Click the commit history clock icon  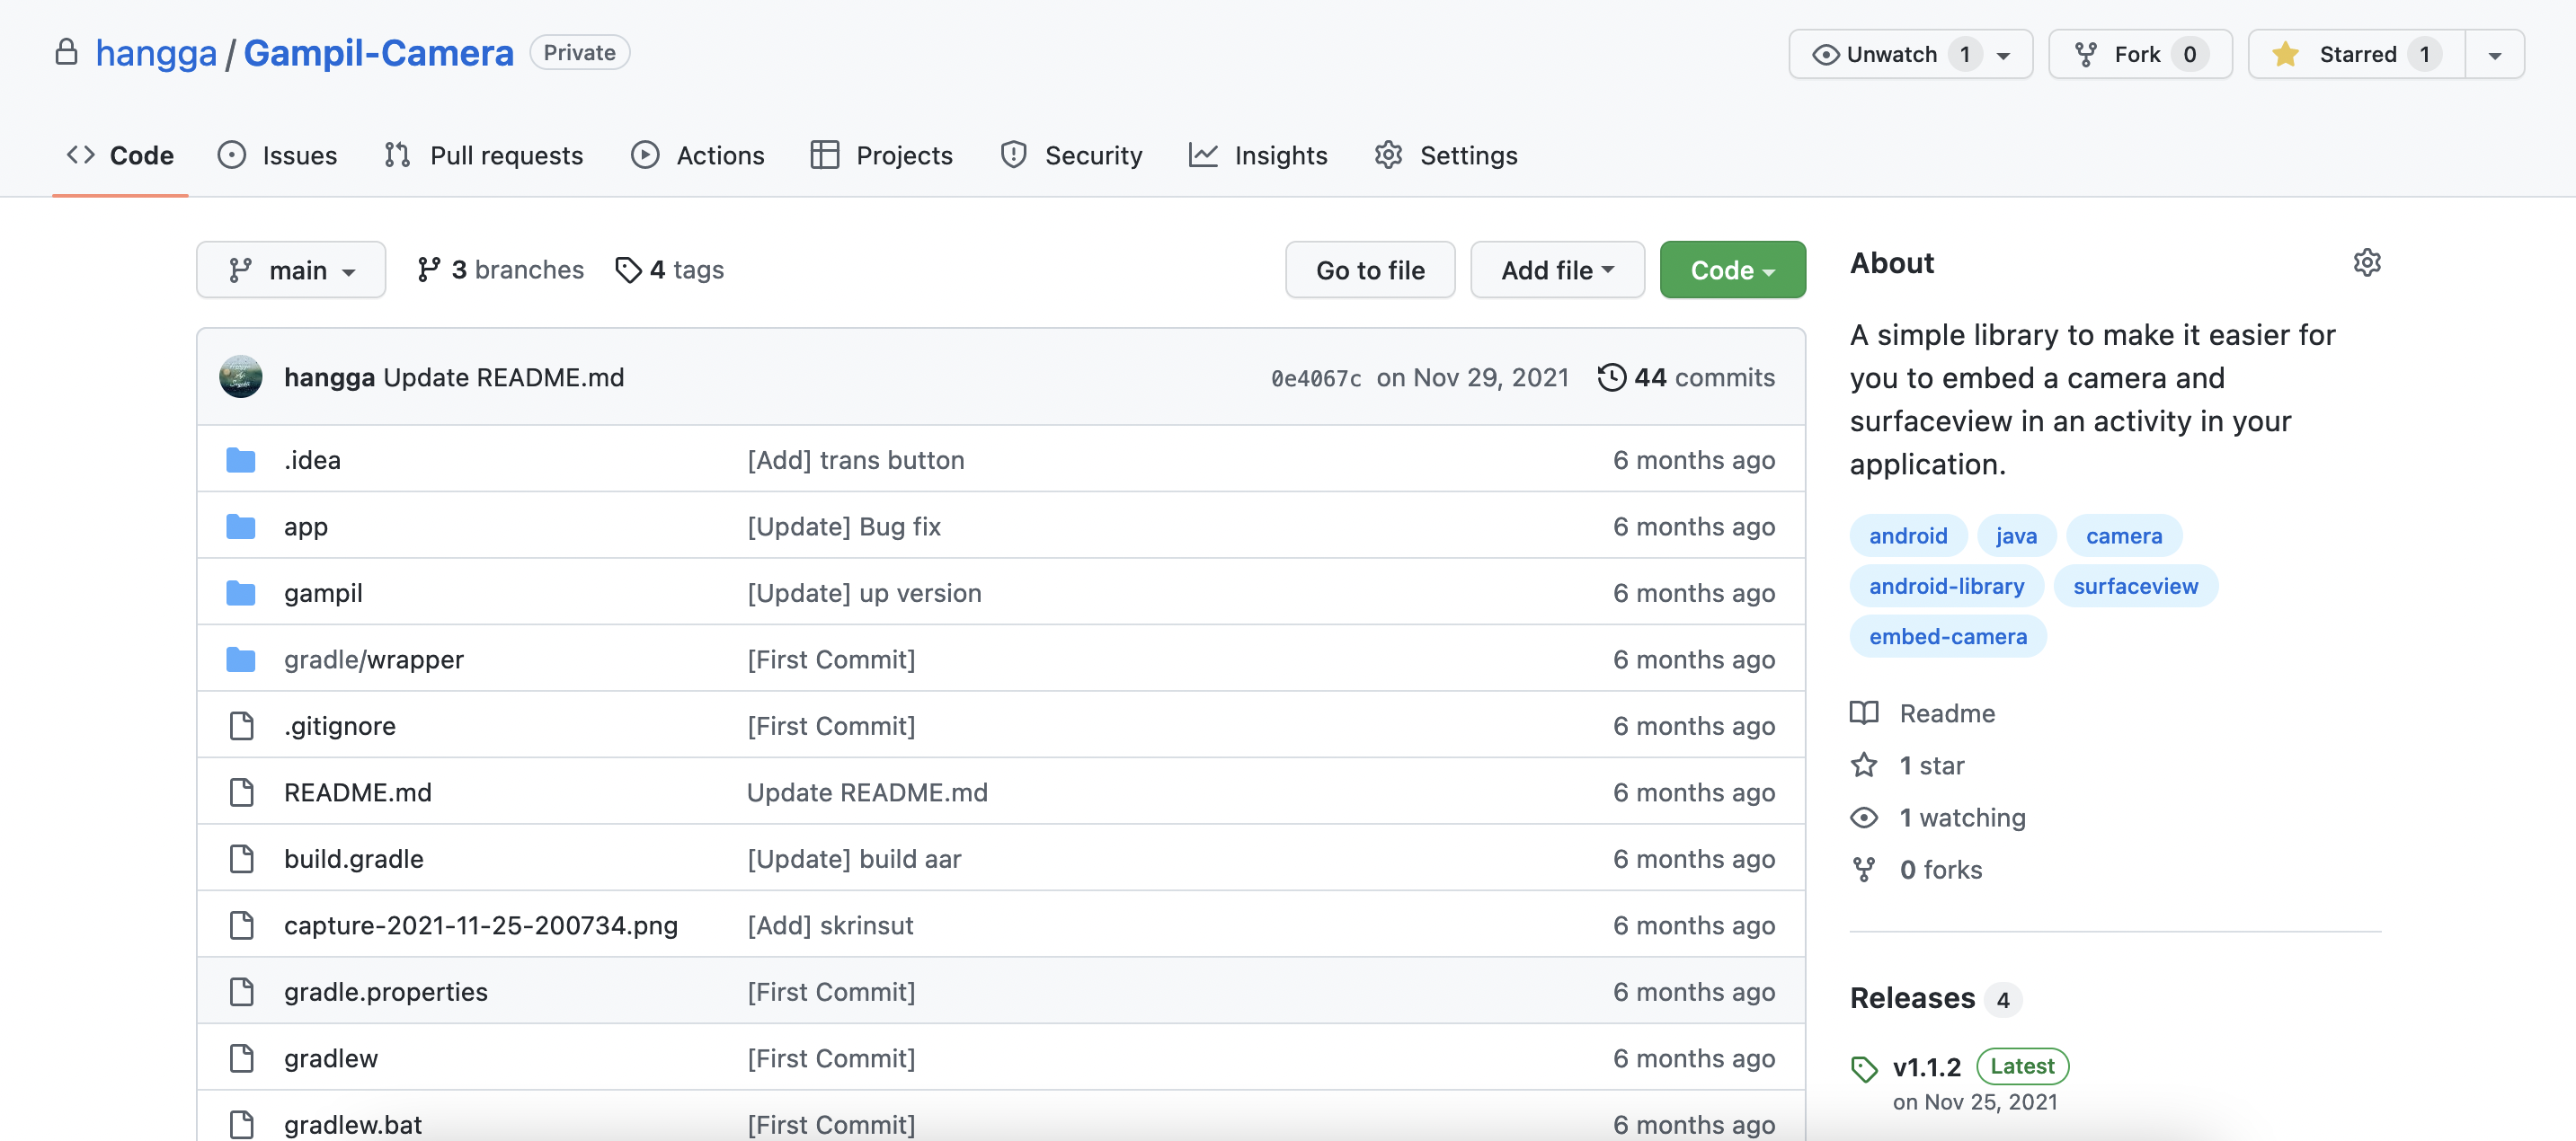point(1611,377)
